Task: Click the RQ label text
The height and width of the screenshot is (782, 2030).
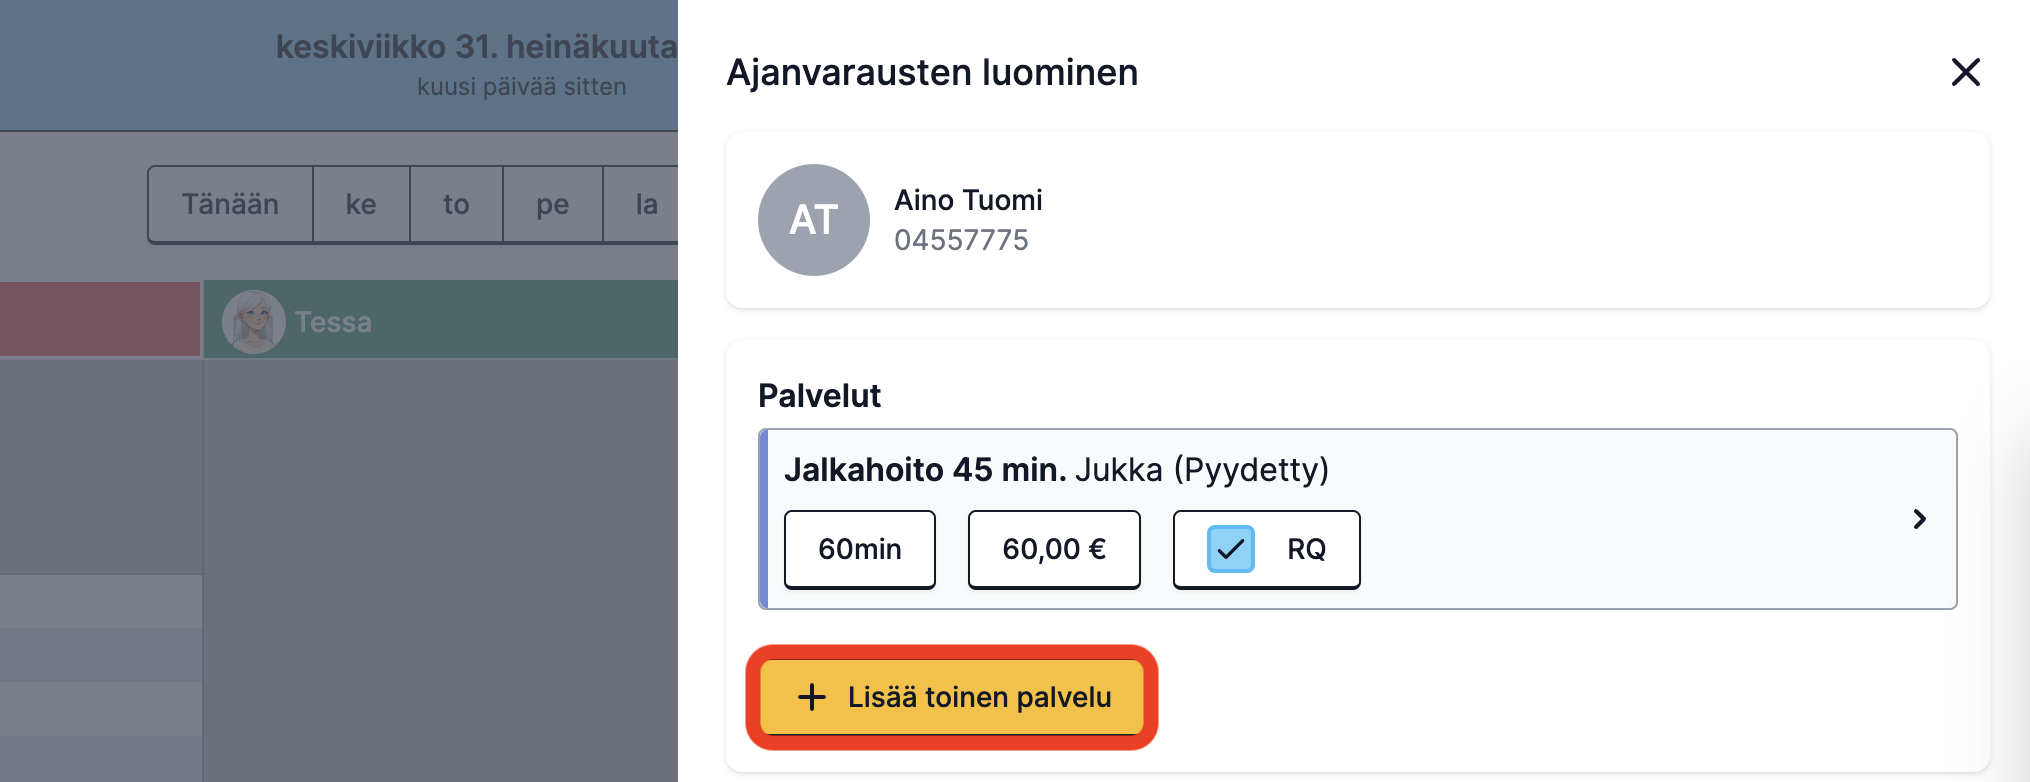Action: tap(1306, 549)
